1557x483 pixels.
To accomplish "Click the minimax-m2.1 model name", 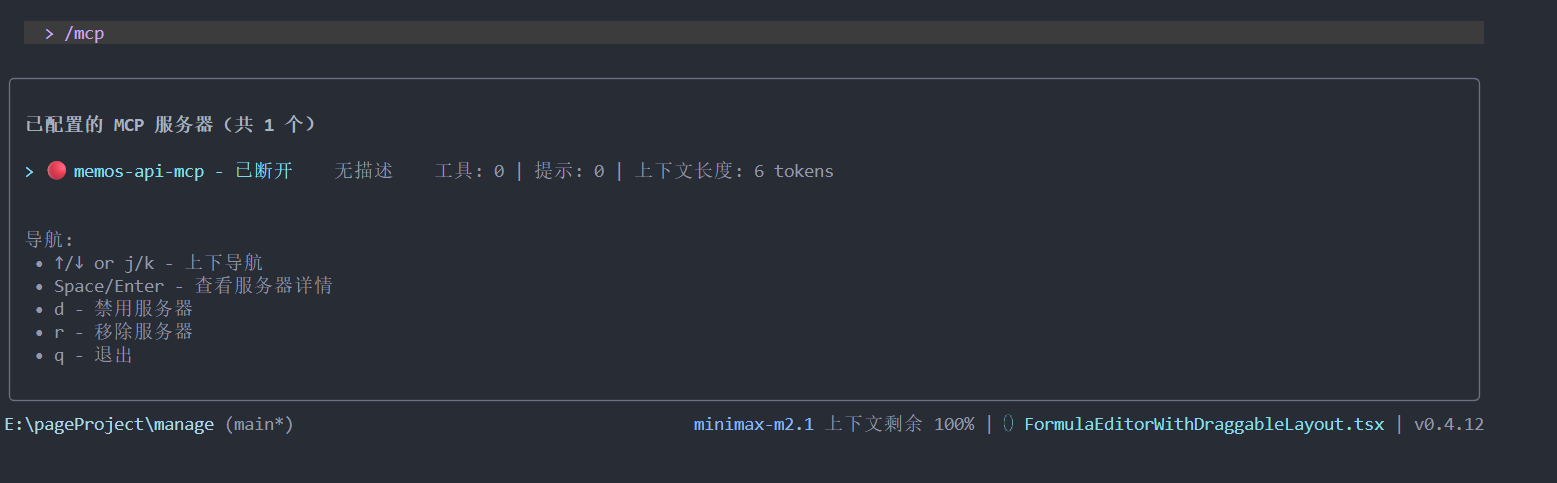I will point(753,424).
